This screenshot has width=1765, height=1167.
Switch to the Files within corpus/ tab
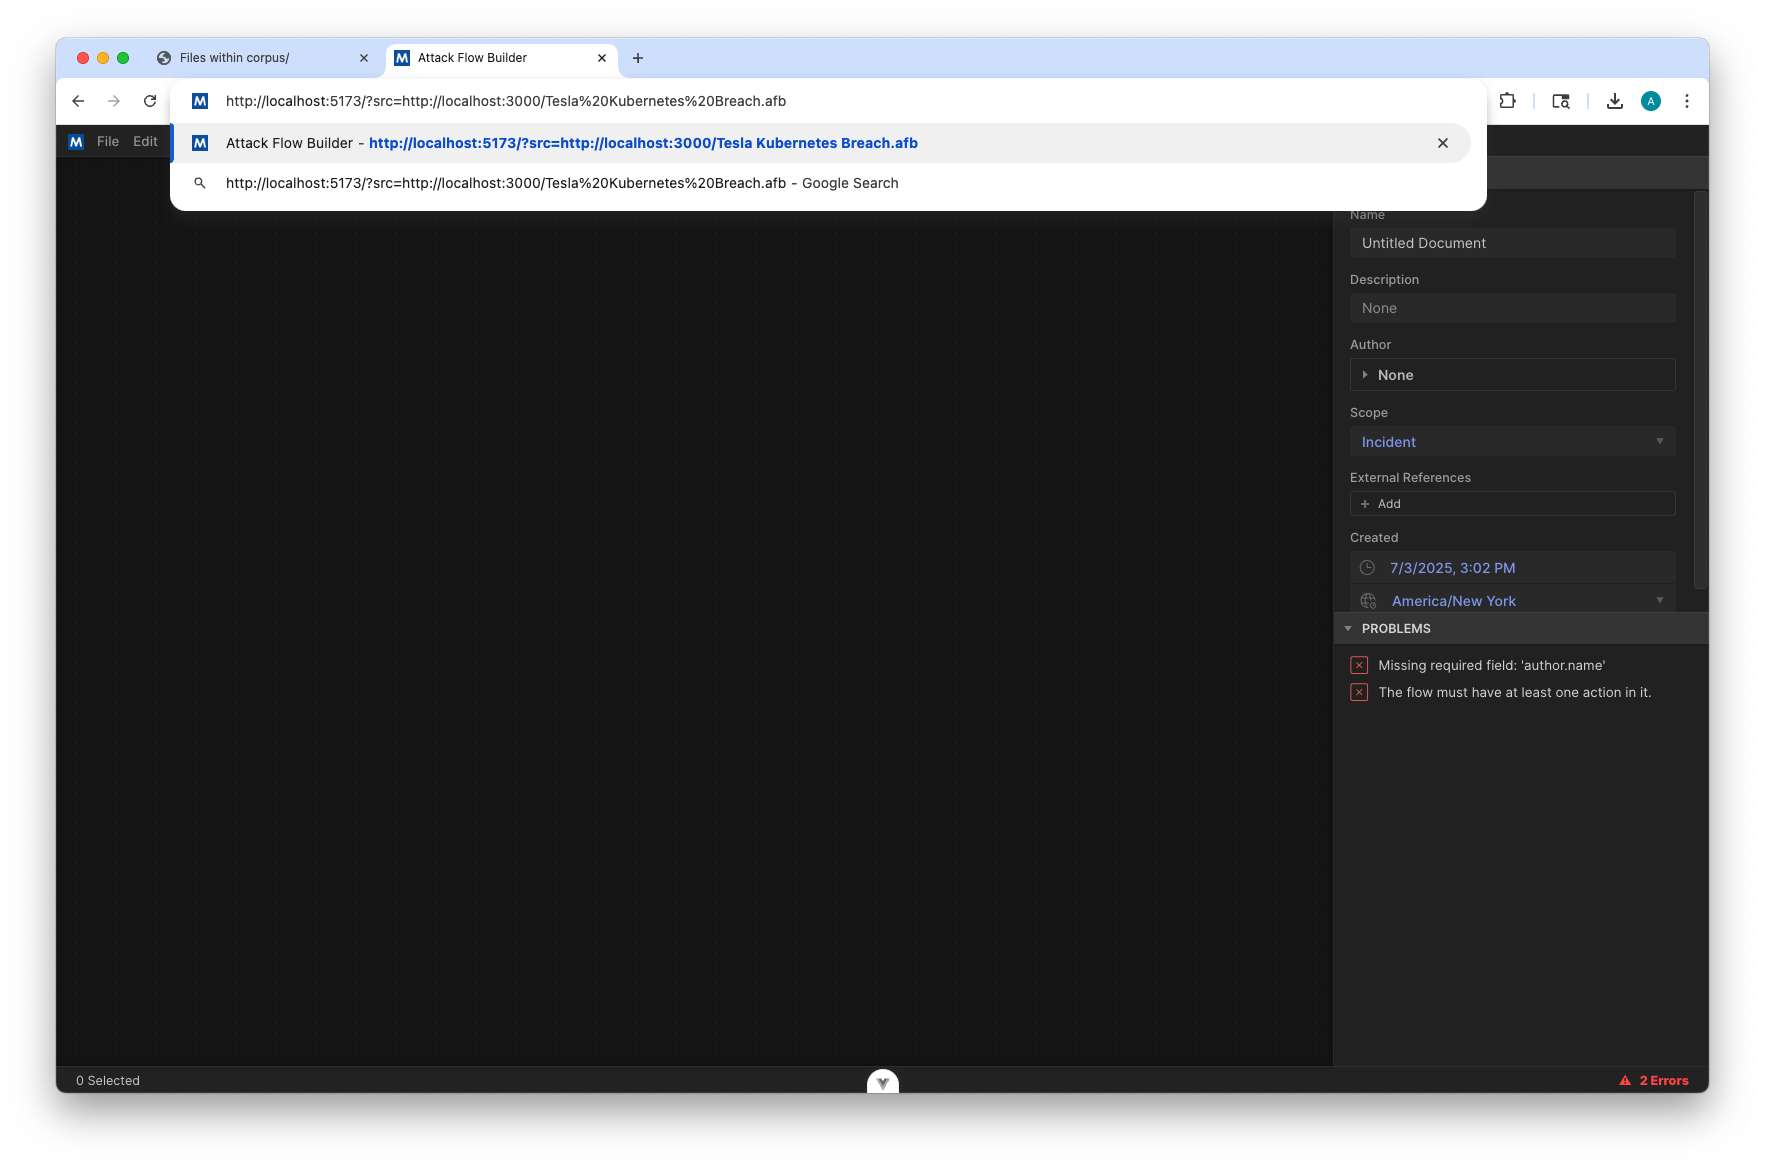click(265, 58)
